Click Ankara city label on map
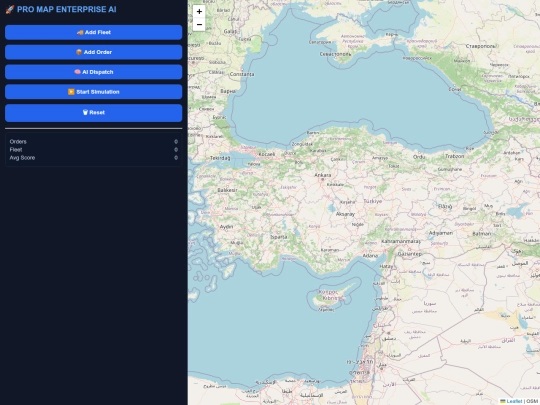Image resolution: width=540 pixels, height=405 pixels. [x=323, y=175]
